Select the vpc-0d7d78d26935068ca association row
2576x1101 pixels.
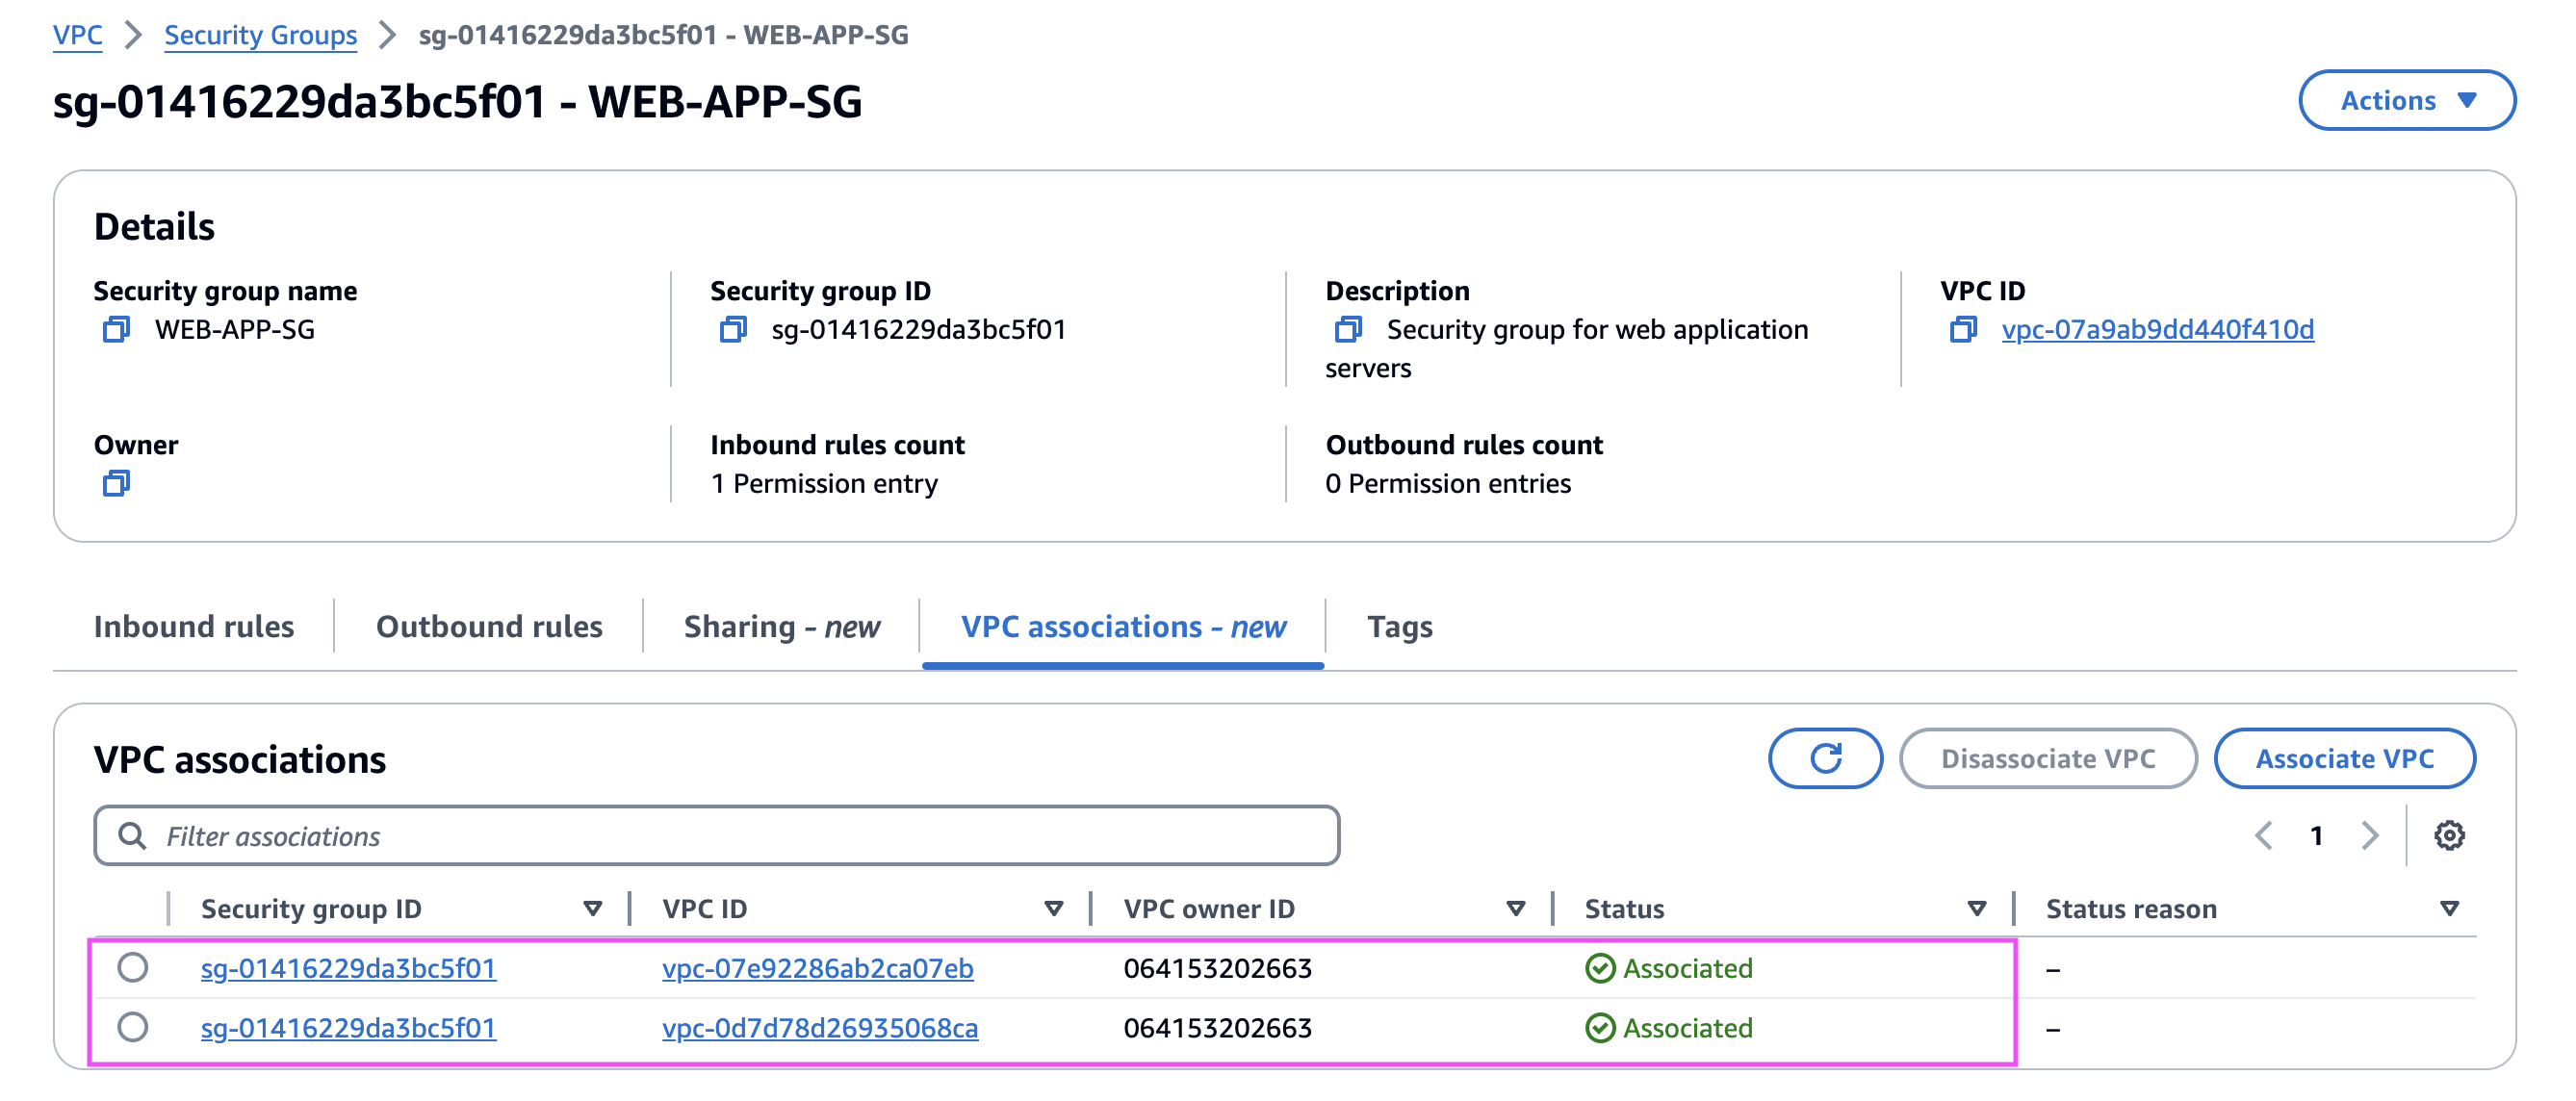click(133, 1027)
